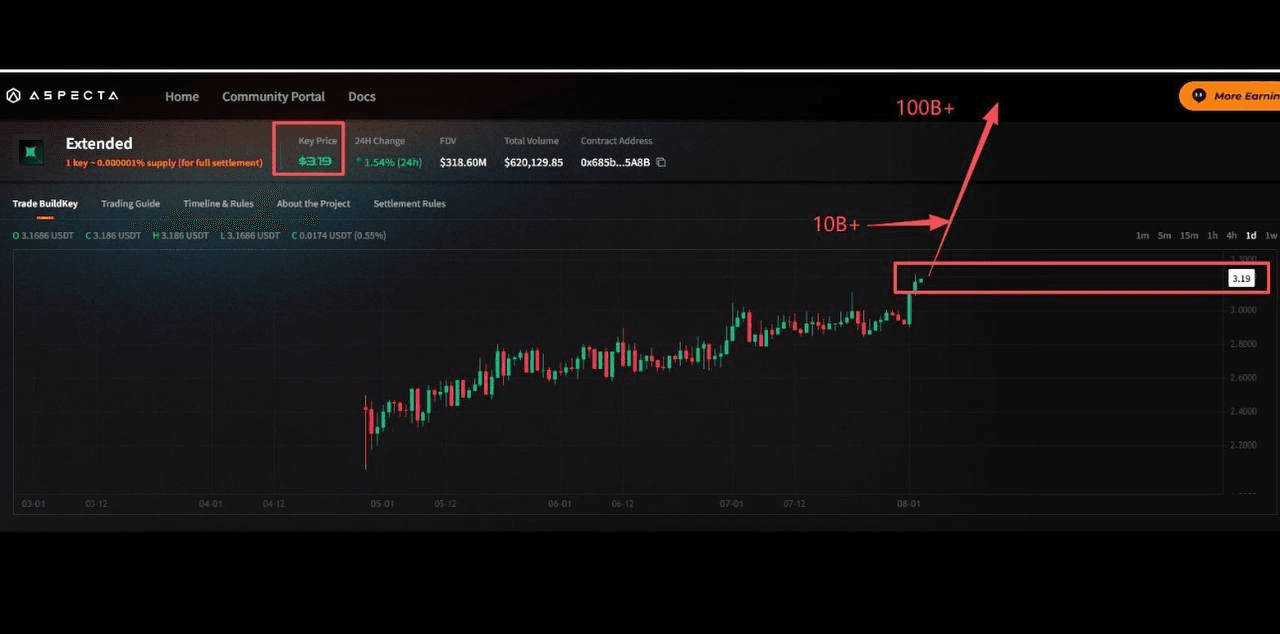Image resolution: width=1280 pixels, height=634 pixels.
Task: Click the Total Volume value $620,129.85
Action: pyautogui.click(x=533, y=162)
